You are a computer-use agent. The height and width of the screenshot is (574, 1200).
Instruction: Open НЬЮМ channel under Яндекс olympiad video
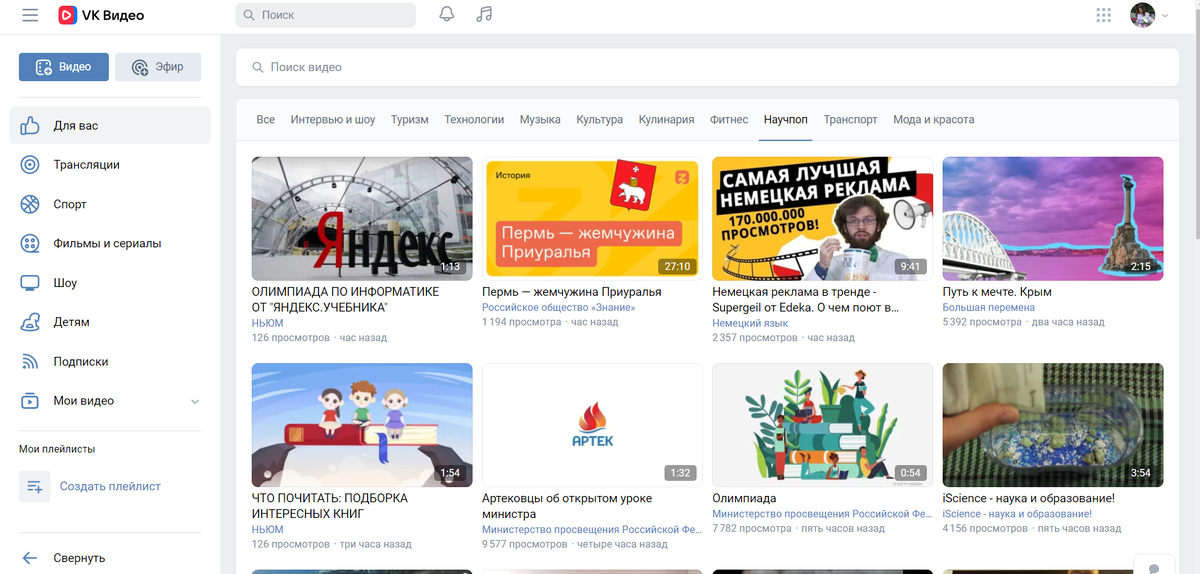coord(268,324)
